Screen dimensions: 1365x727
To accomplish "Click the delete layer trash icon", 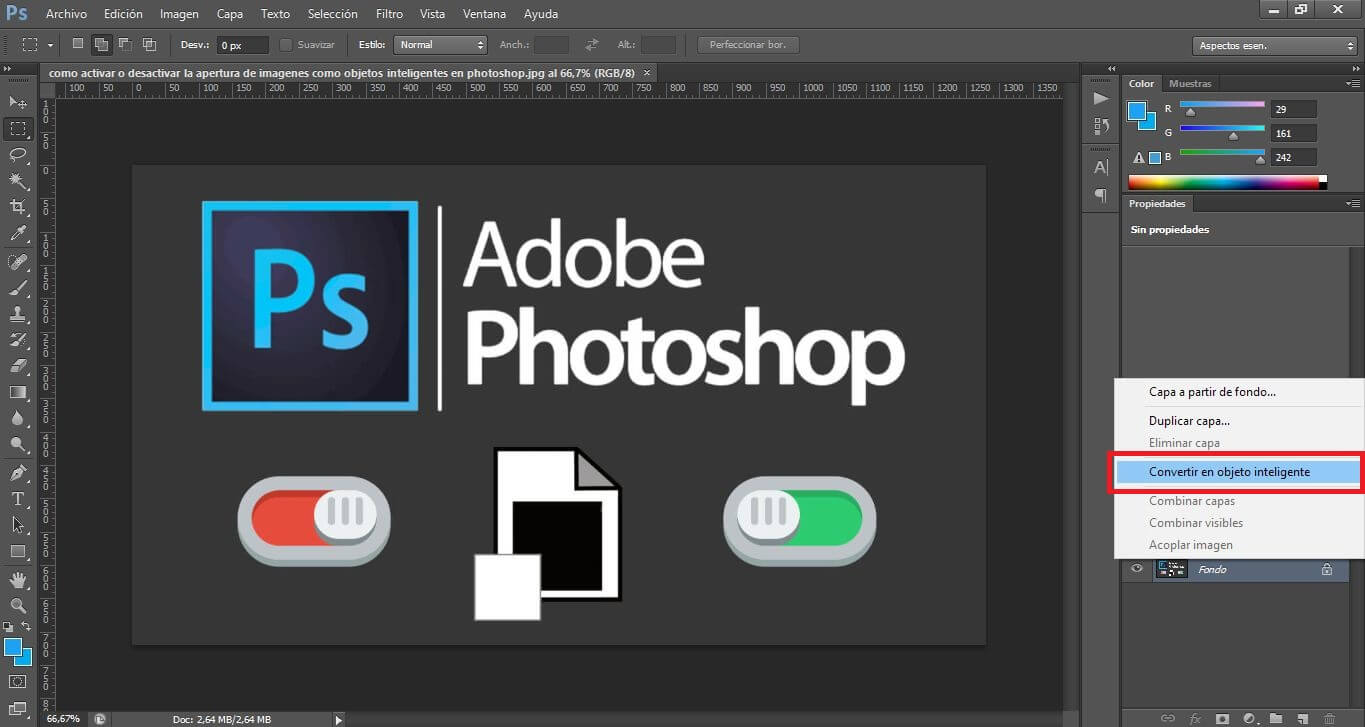I will pos(1329,718).
